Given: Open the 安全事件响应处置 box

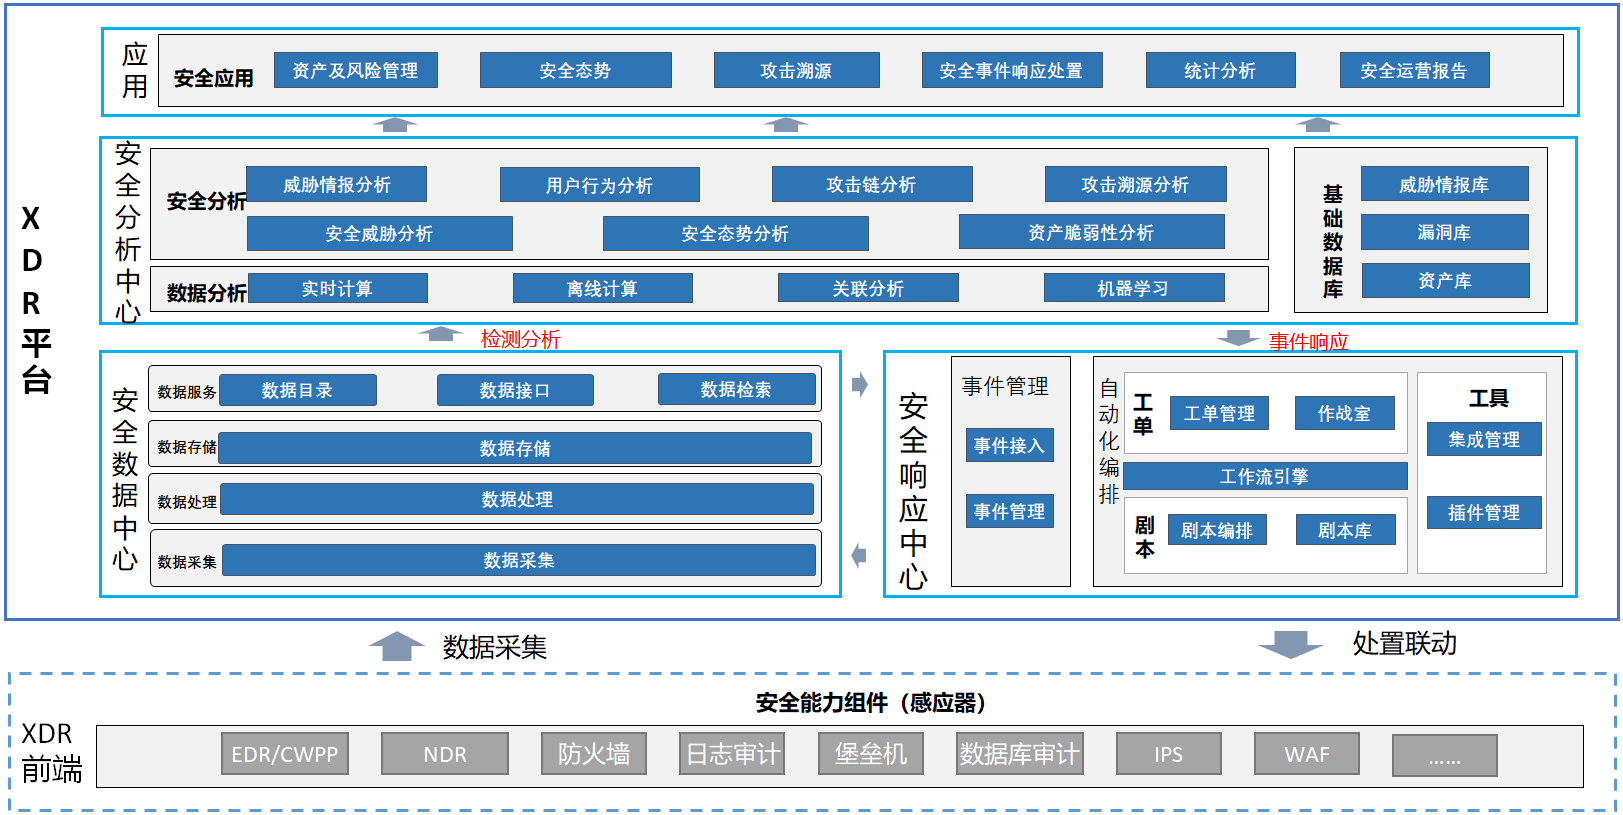Looking at the screenshot, I should coord(1011,71).
